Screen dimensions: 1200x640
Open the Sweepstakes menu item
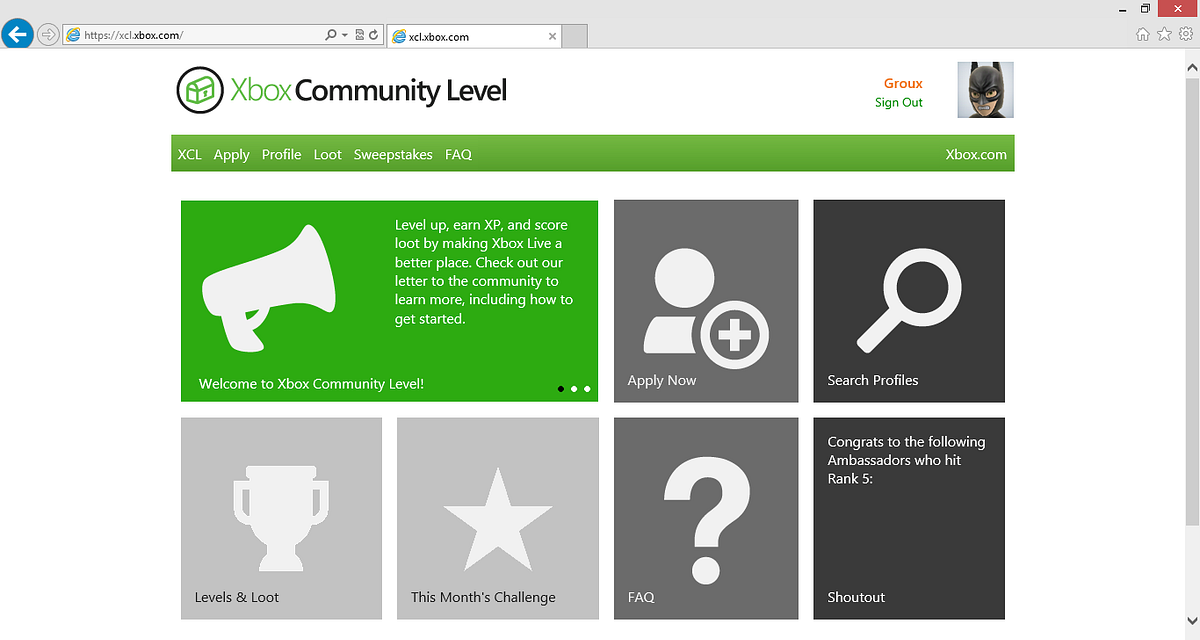(393, 154)
